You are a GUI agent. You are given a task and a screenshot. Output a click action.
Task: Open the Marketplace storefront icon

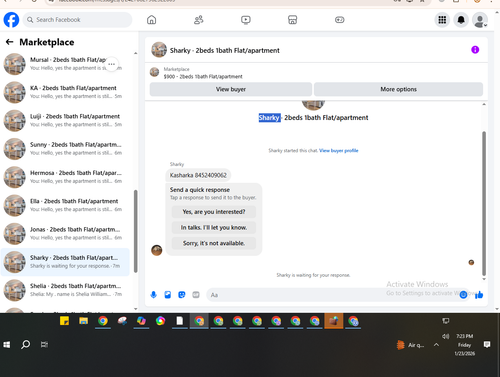[x=292, y=20]
